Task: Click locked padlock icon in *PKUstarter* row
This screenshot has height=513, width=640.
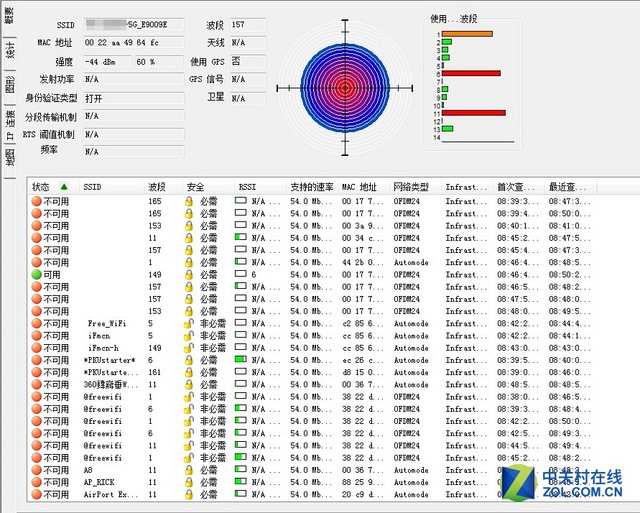Action: (x=189, y=360)
